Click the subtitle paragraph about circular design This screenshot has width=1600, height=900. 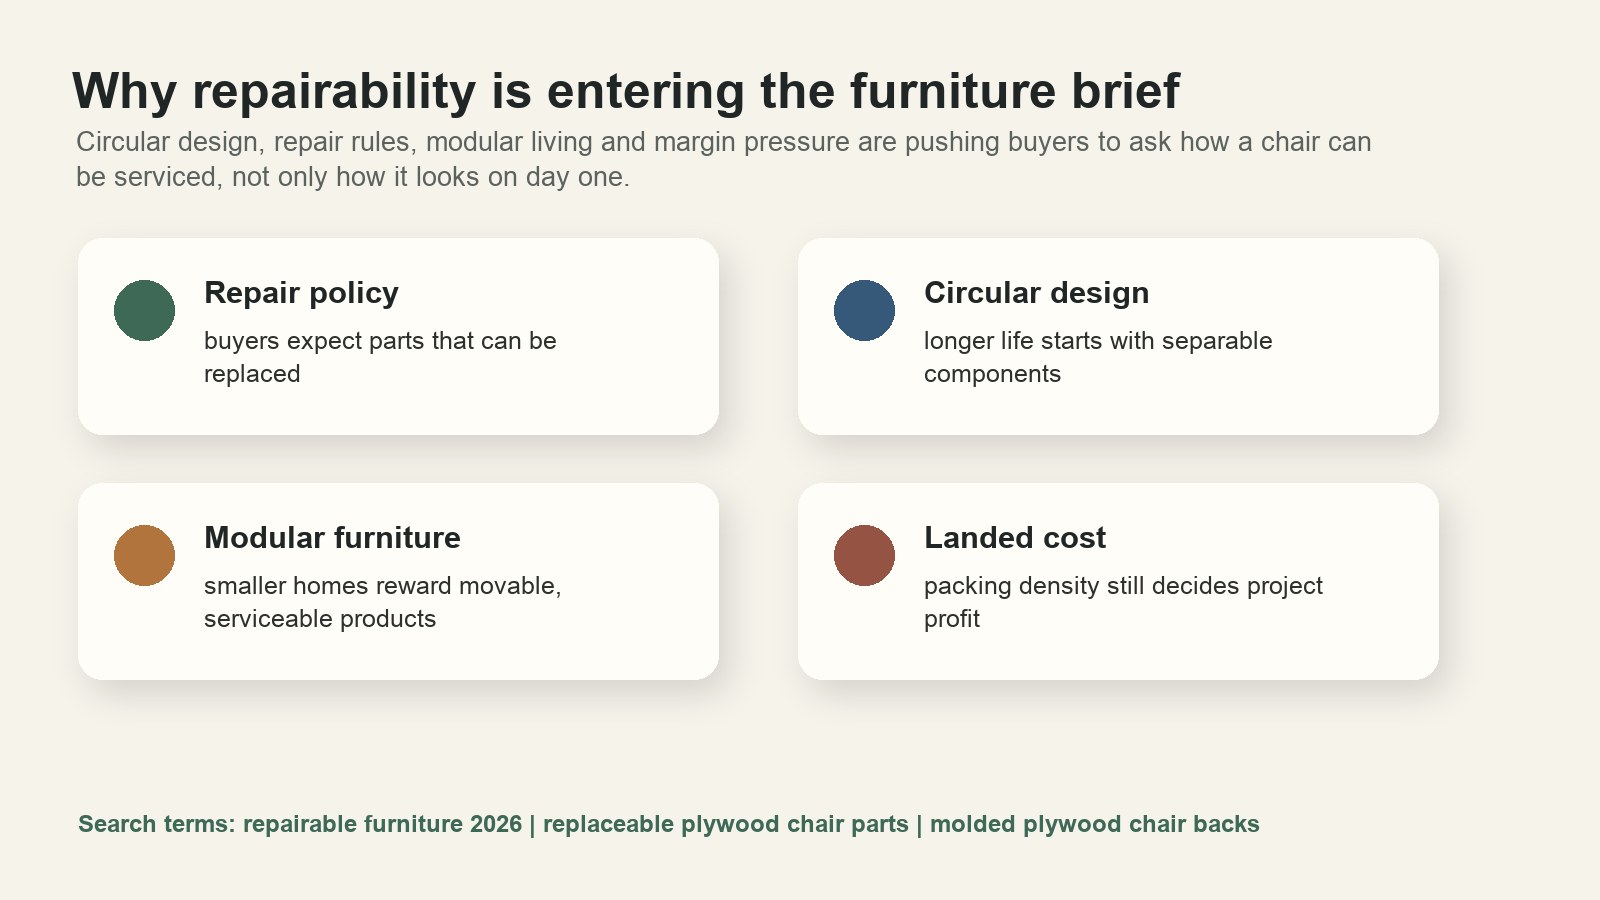(x=723, y=159)
